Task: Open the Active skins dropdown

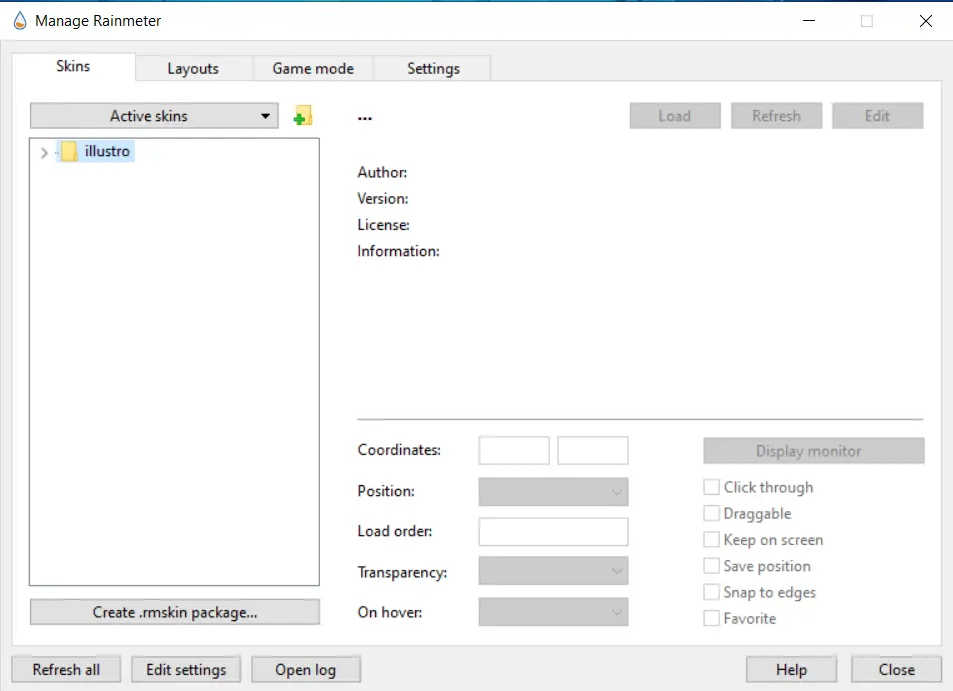Action: [x=153, y=116]
